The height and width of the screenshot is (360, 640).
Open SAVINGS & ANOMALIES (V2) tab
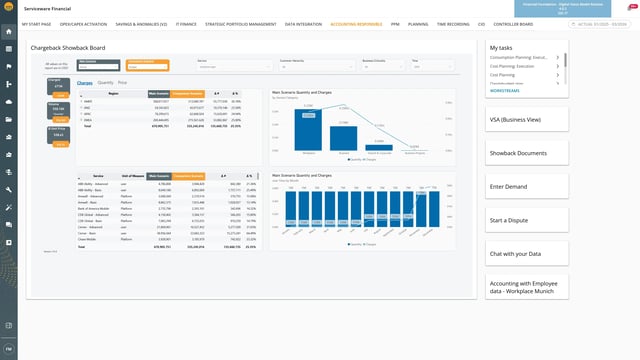tap(141, 24)
